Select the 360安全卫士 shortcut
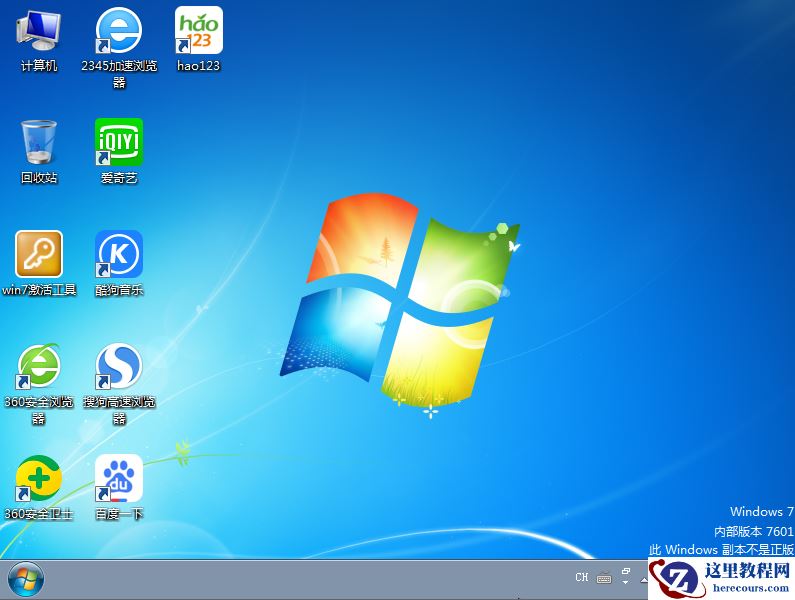Viewport: 795px width, 600px height. [x=39, y=487]
